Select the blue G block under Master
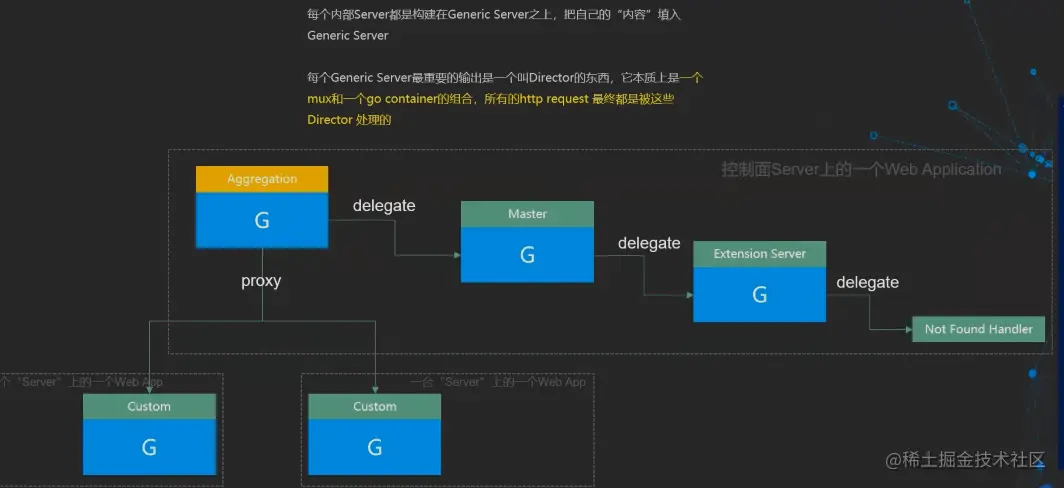 point(527,255)
